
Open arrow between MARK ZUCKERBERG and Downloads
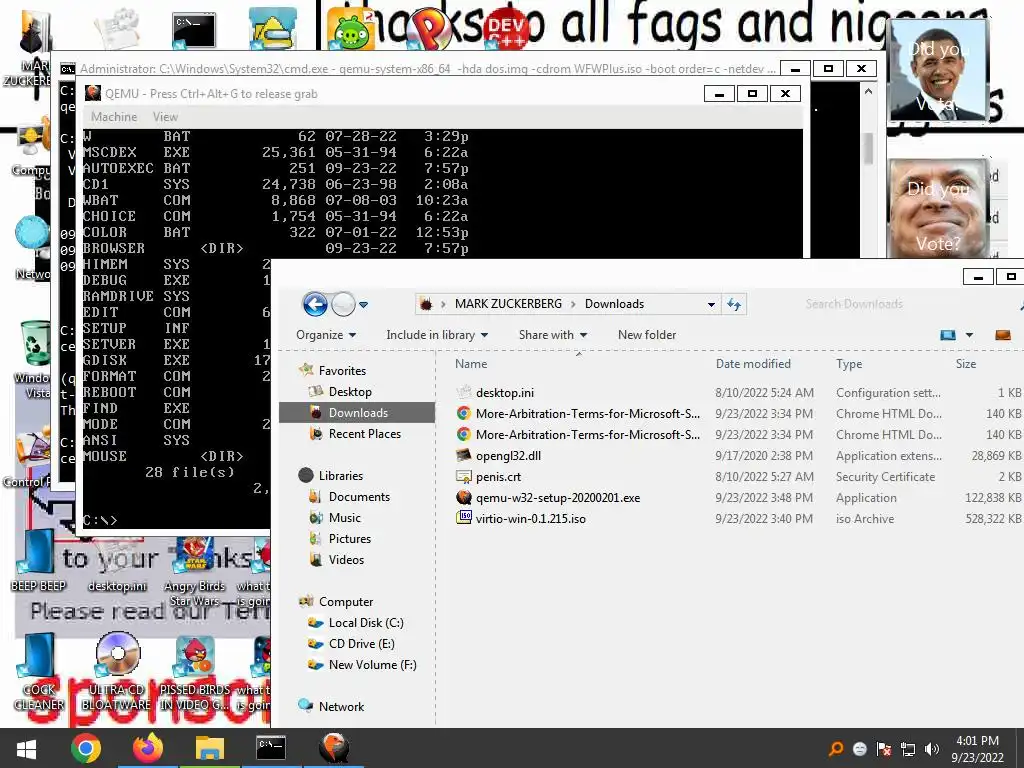coord(573,304)
